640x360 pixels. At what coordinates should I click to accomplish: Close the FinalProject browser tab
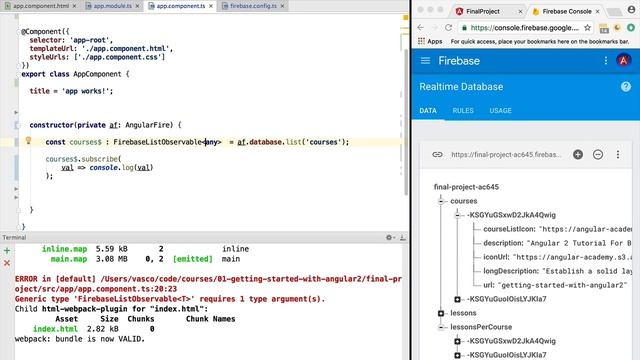coord(520,11)
